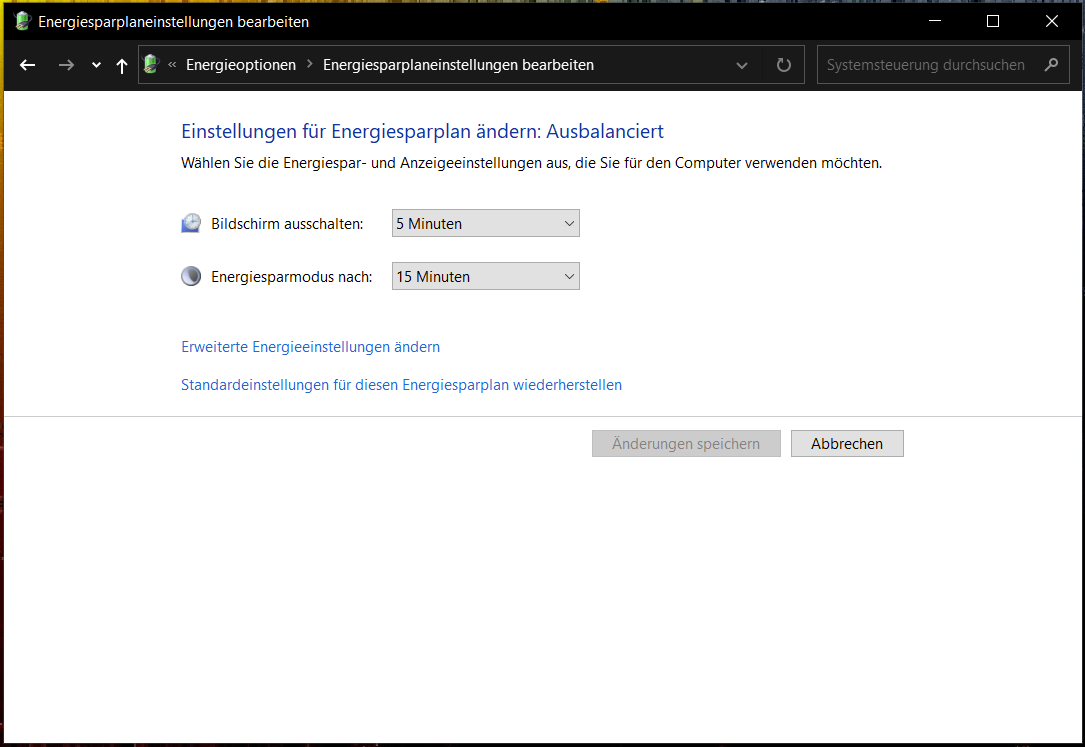
Task: Open Energieoptionen breadcrumb
Action: pyautogui.click(x=241, y=65)
